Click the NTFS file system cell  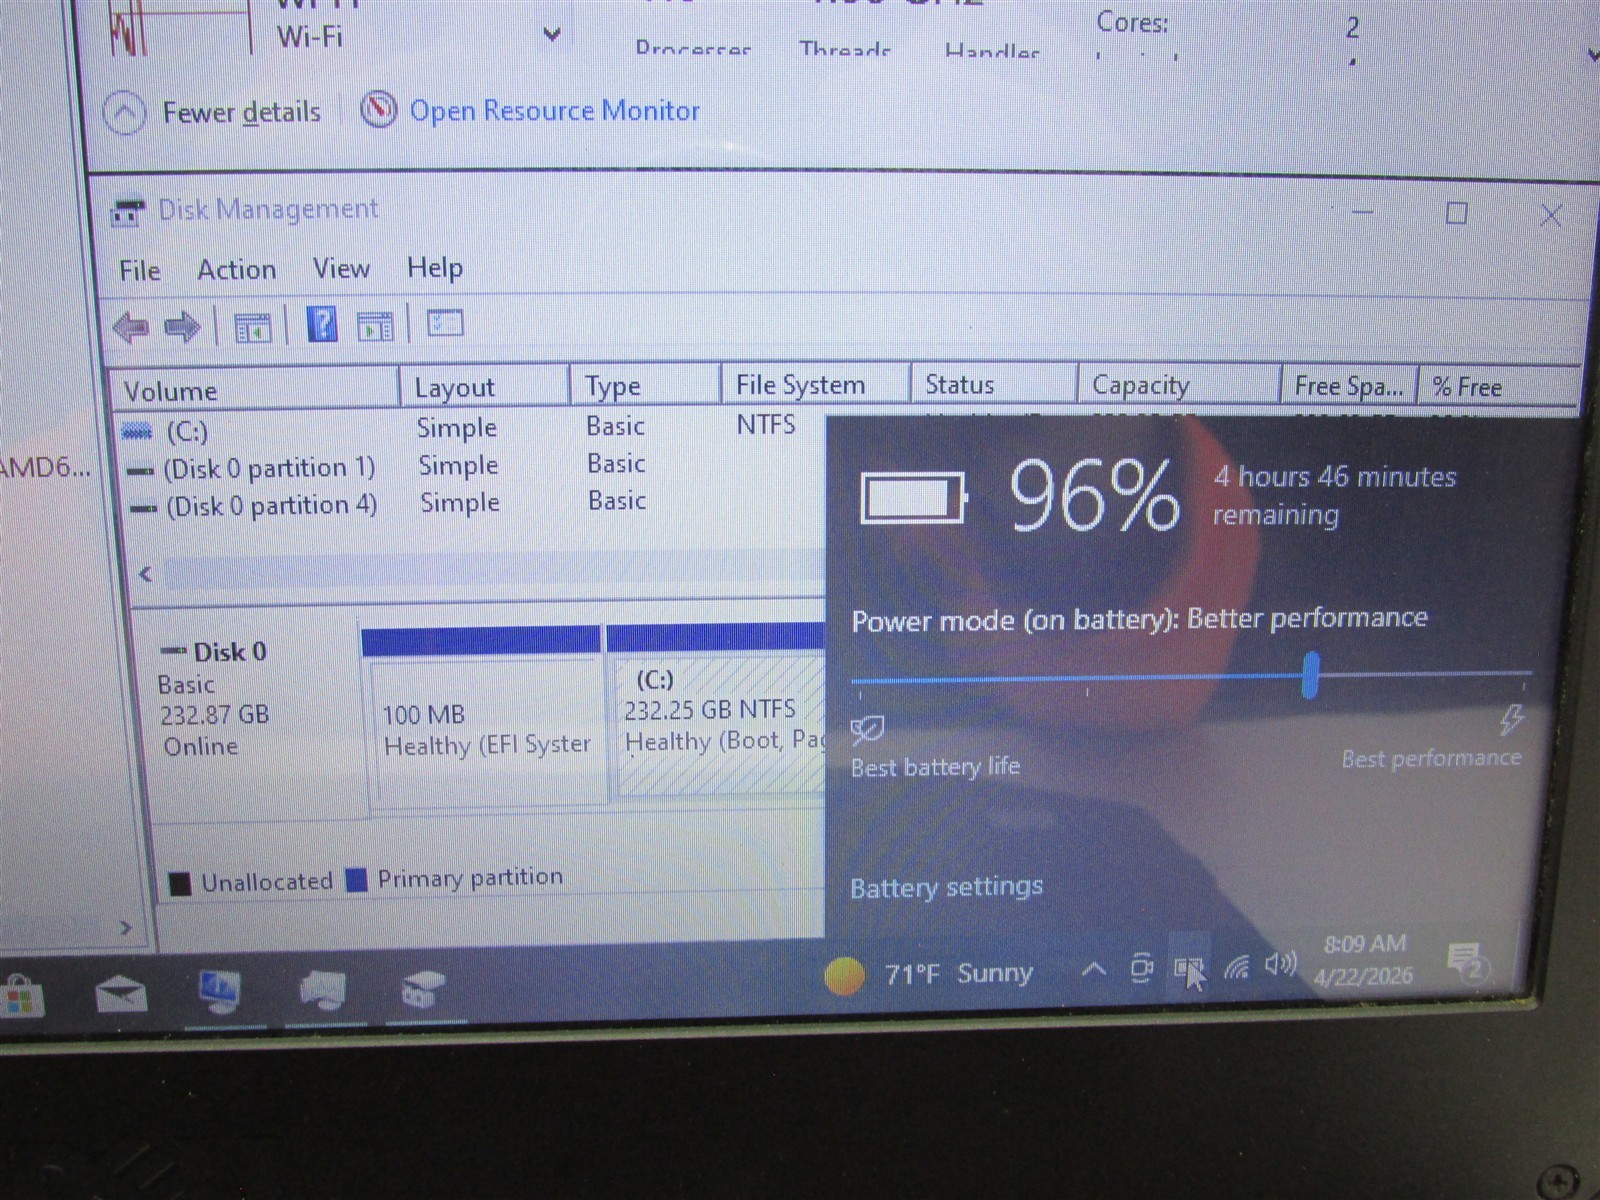[766, 425]
